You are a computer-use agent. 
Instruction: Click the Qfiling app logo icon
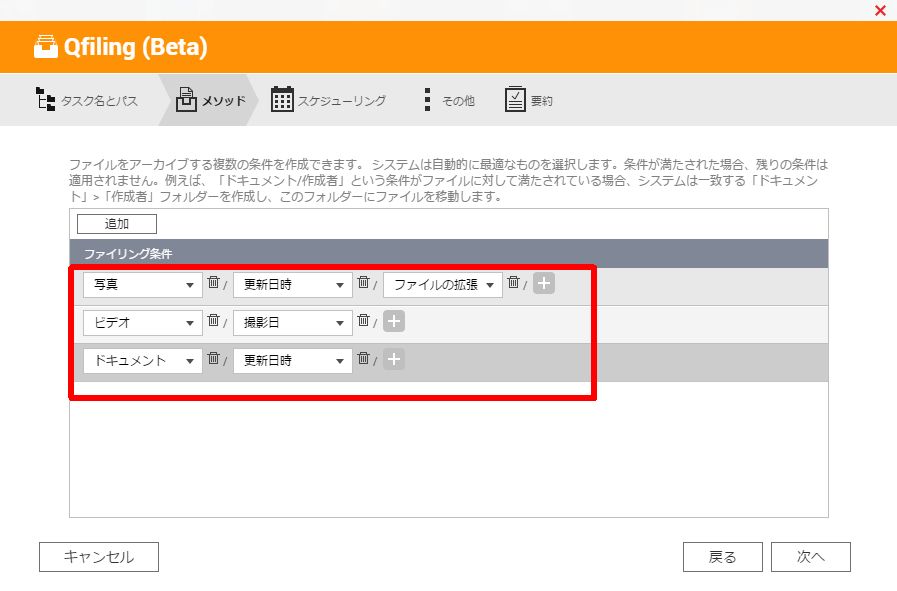pos(46,47)
